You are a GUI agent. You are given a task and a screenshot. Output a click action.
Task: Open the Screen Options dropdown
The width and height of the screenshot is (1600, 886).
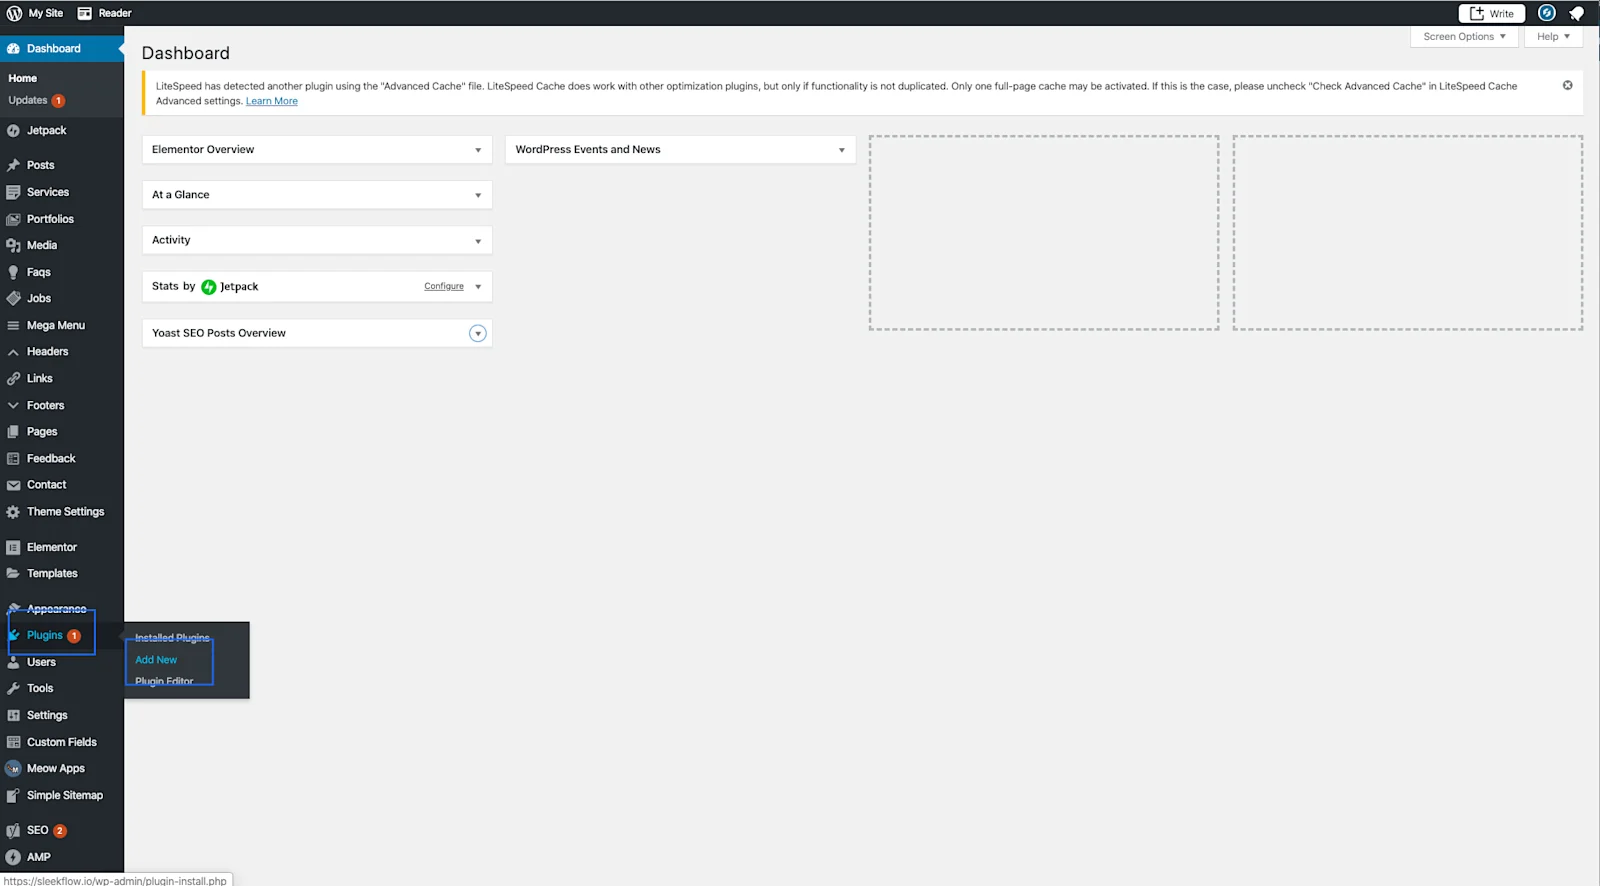pos(1464,37)
